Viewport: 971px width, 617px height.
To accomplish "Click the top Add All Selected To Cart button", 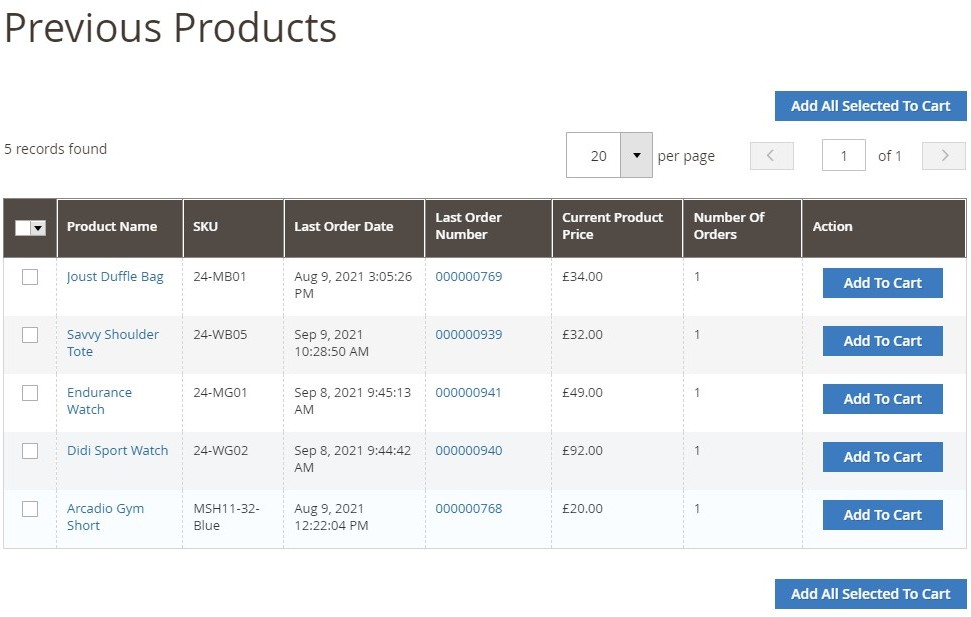I will 870,106.
